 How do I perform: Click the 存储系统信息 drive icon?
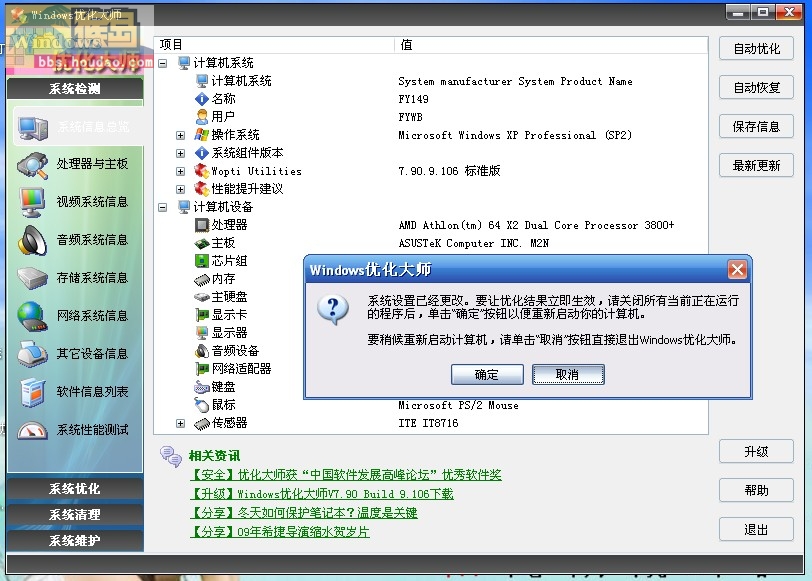click(32, 278)
